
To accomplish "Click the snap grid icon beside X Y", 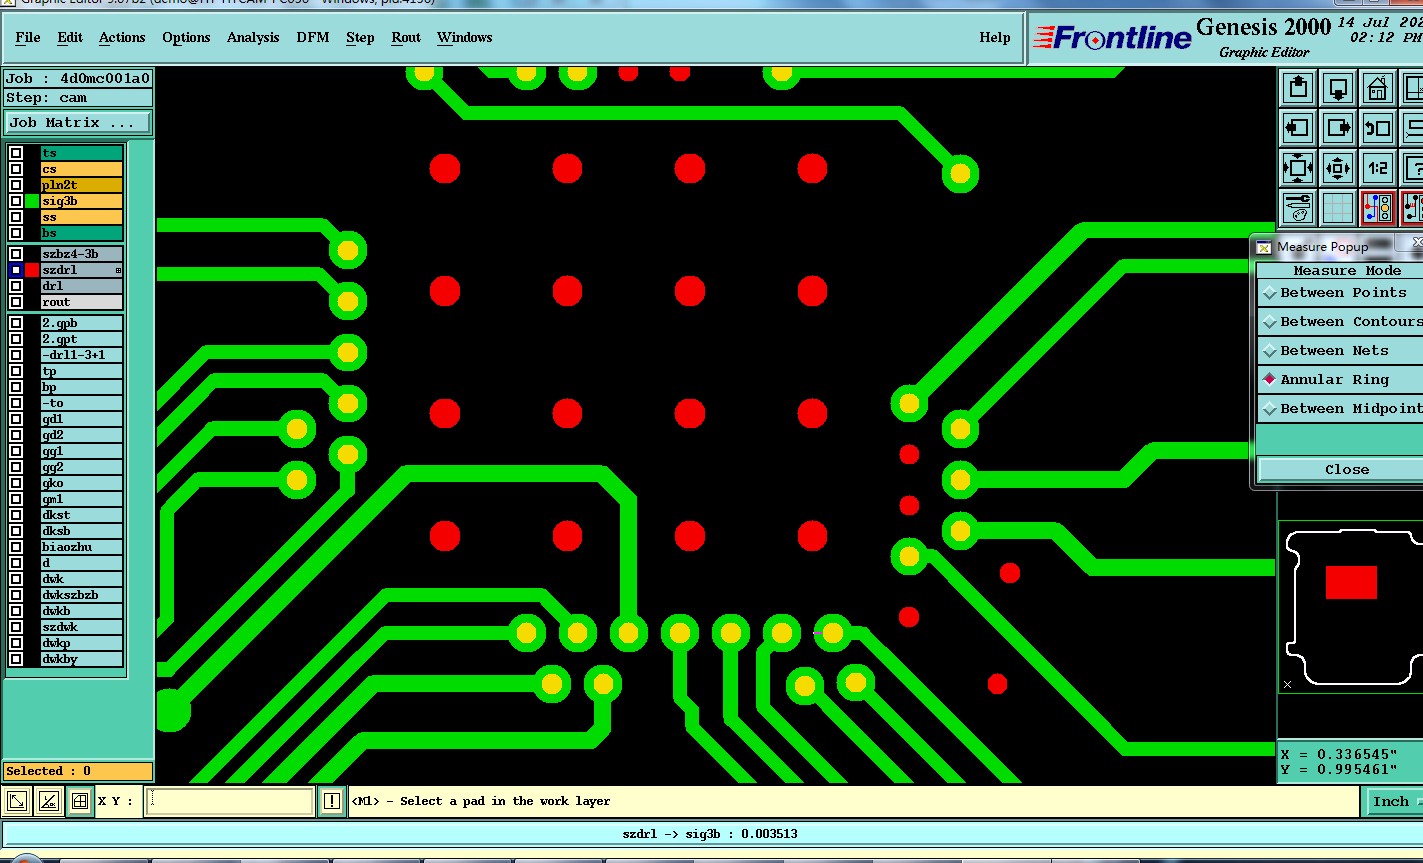I will tap(80, 801).
